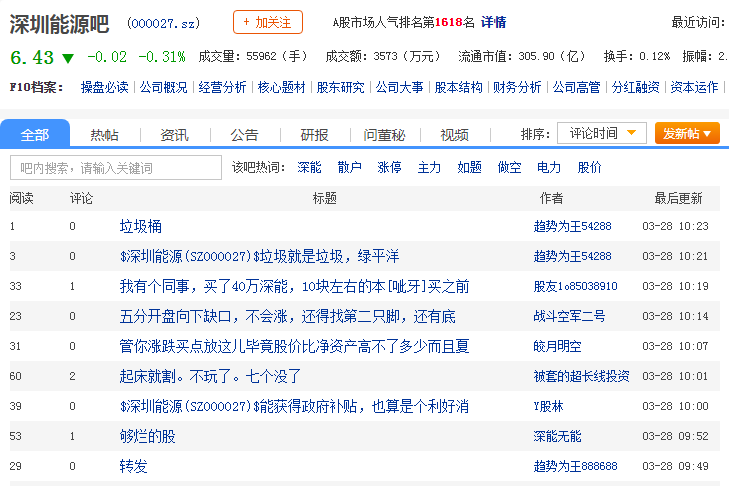
Task: Open author profile 皎月明空
Action: [x=557, y=346]
